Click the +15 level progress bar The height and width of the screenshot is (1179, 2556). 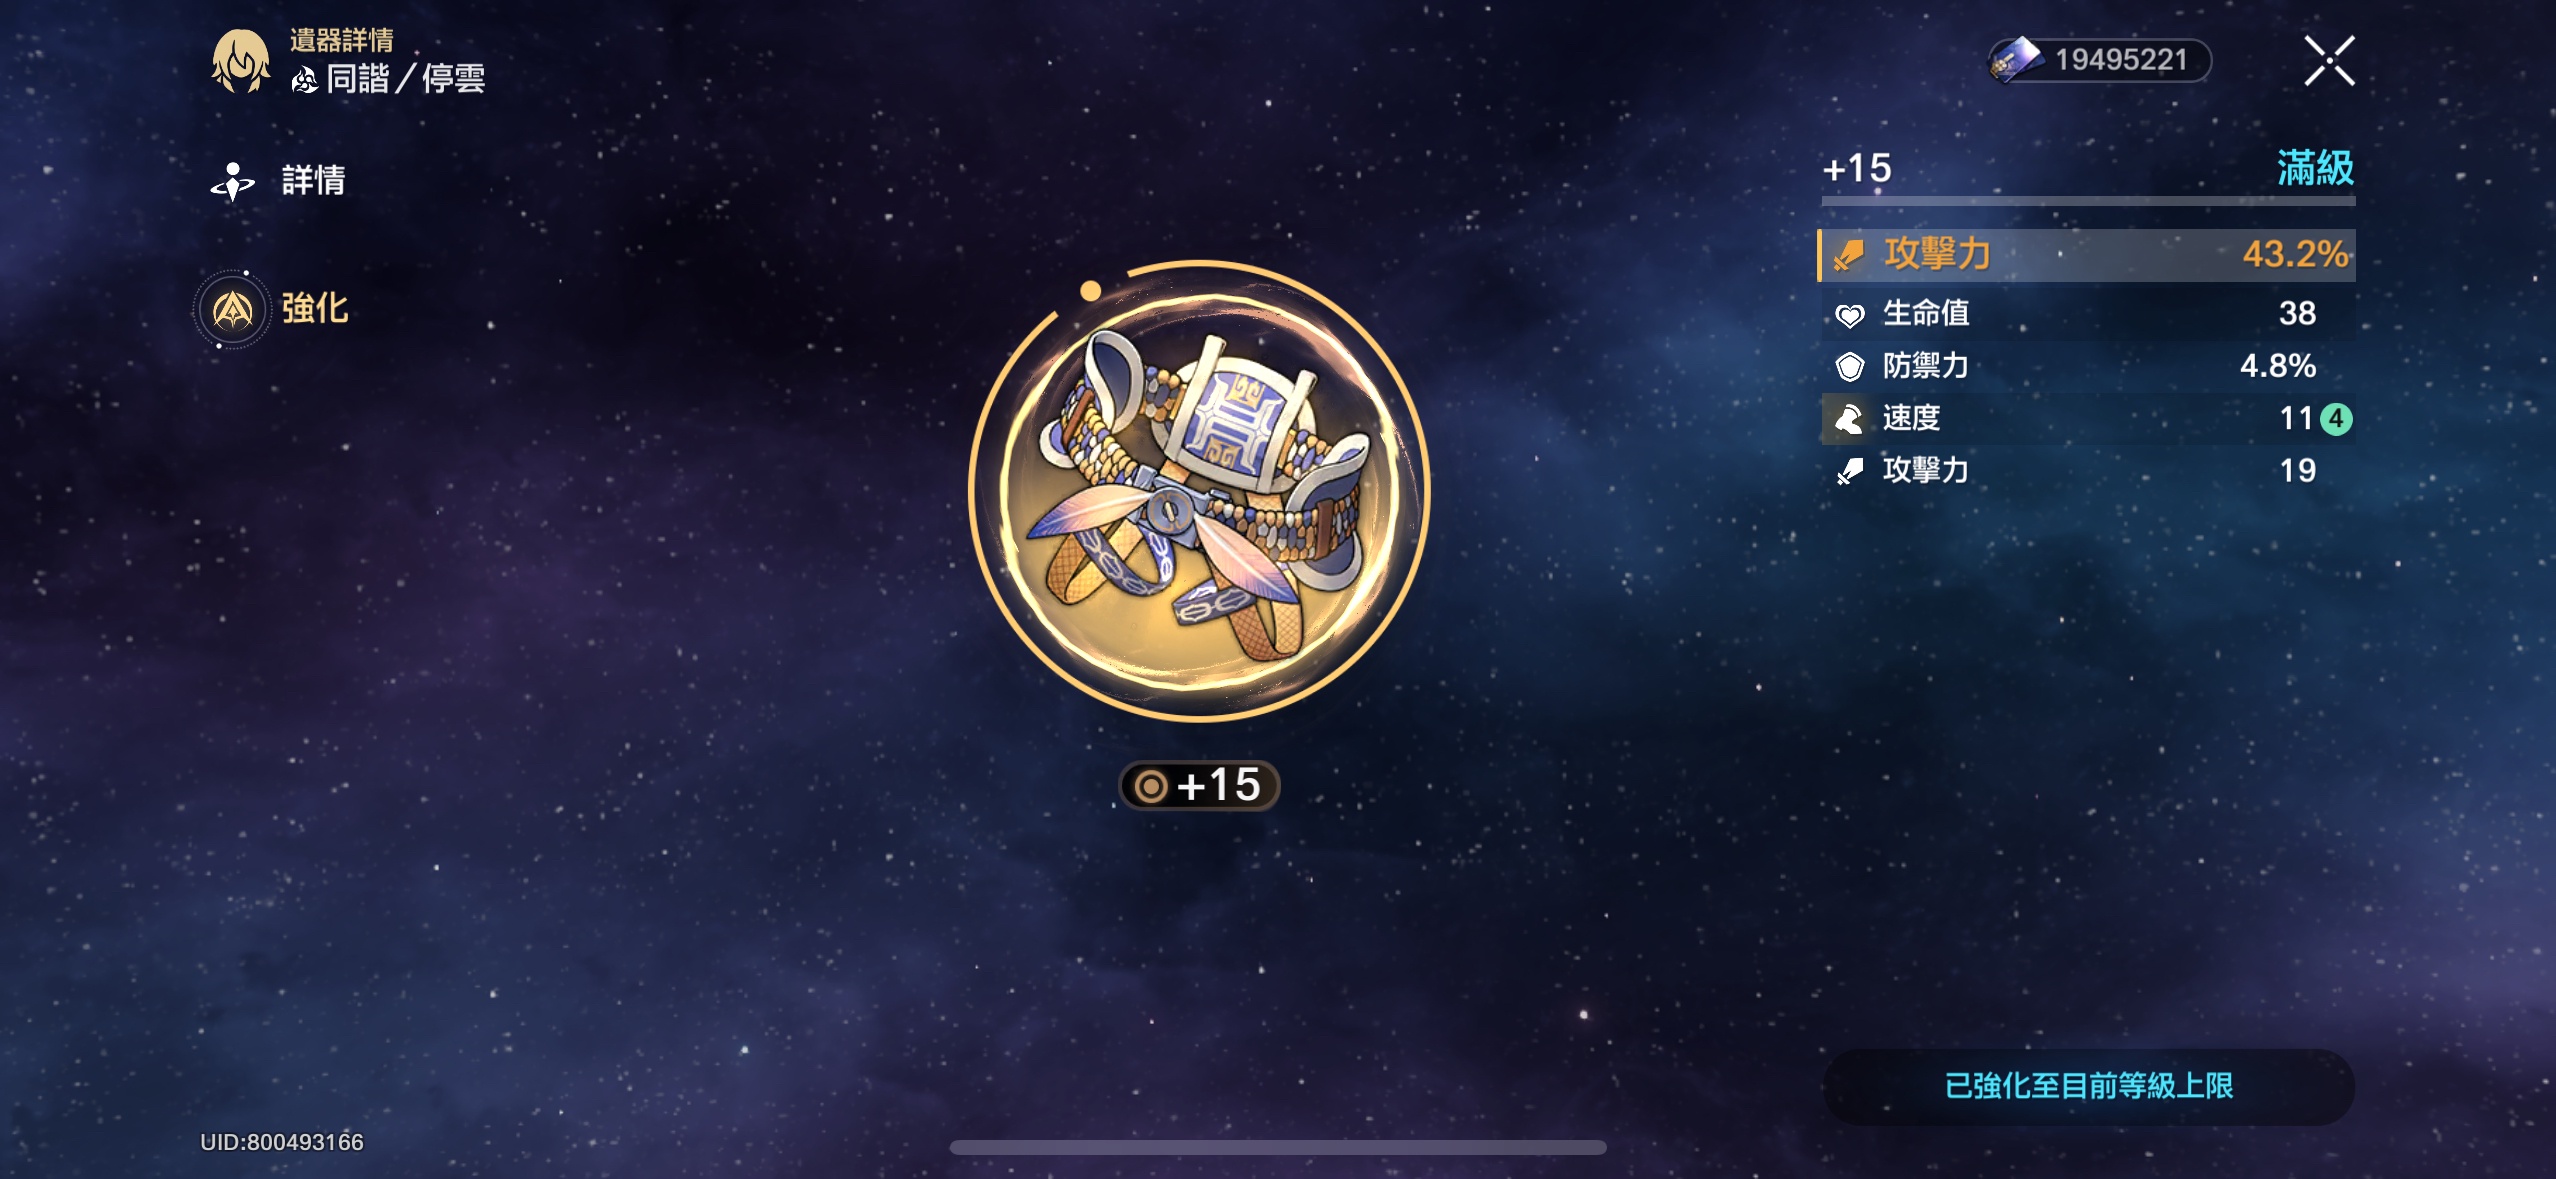tap(2088, 201)
